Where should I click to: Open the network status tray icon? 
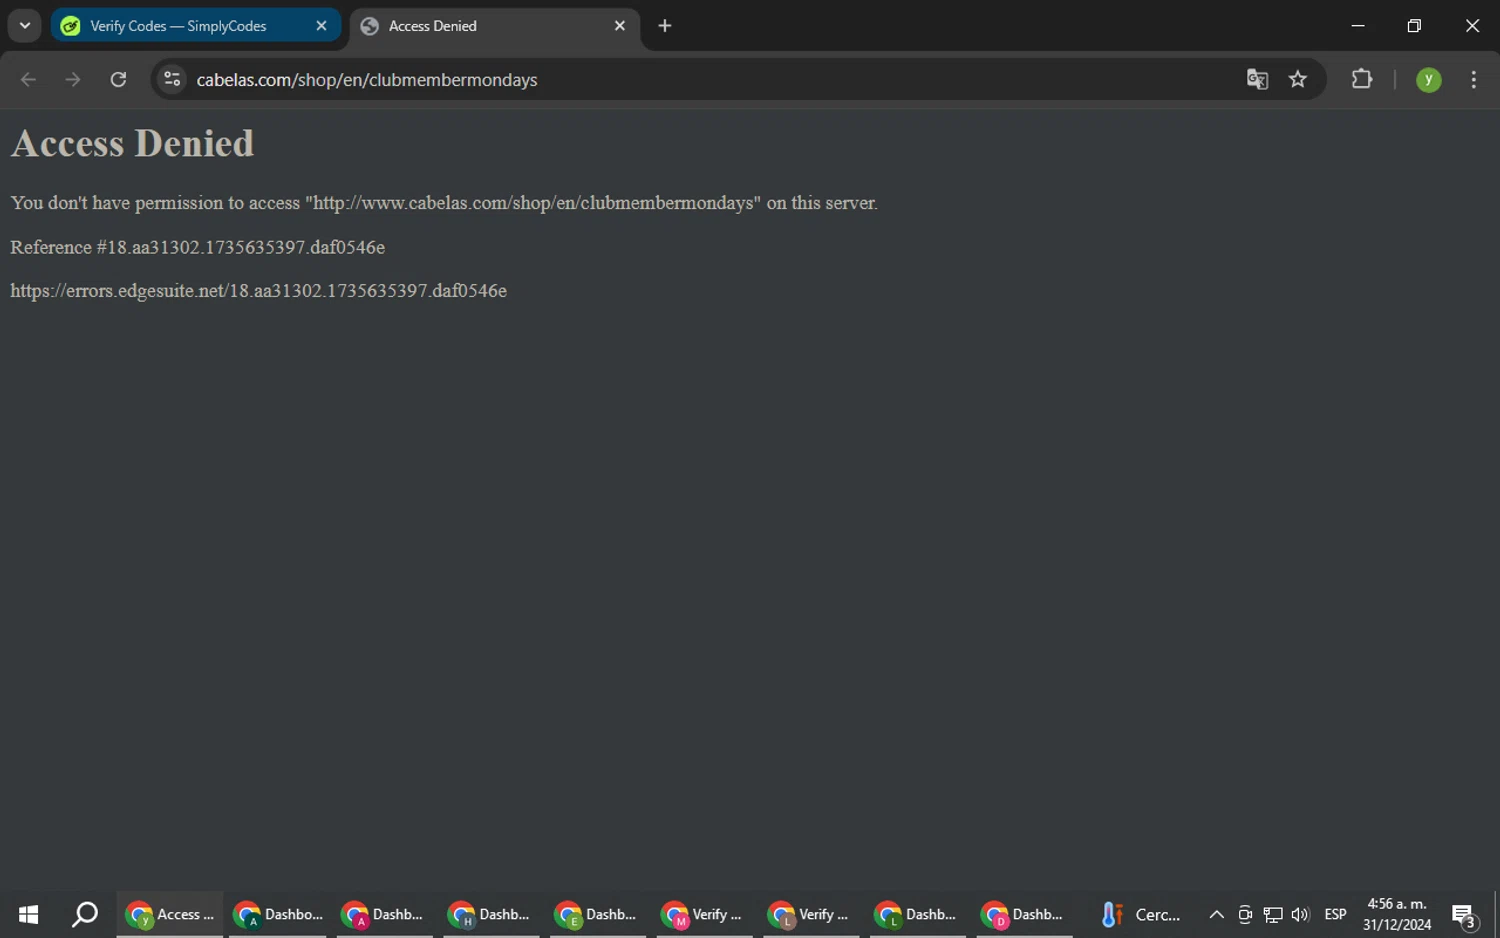click(1273, 914)
